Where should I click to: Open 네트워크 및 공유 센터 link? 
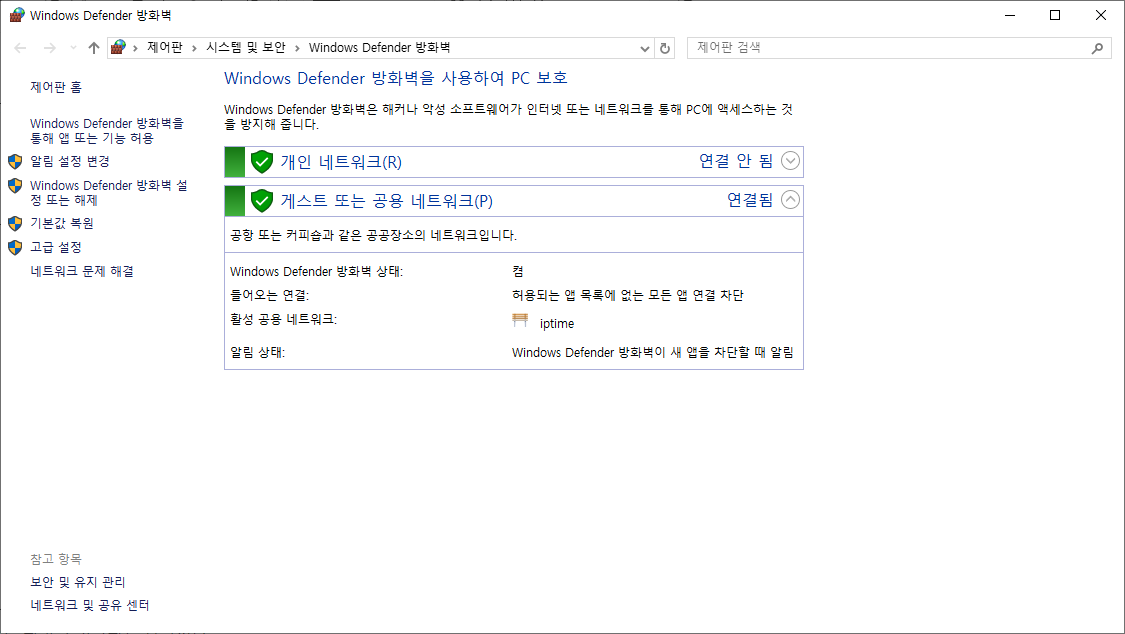tap(90, 605)
